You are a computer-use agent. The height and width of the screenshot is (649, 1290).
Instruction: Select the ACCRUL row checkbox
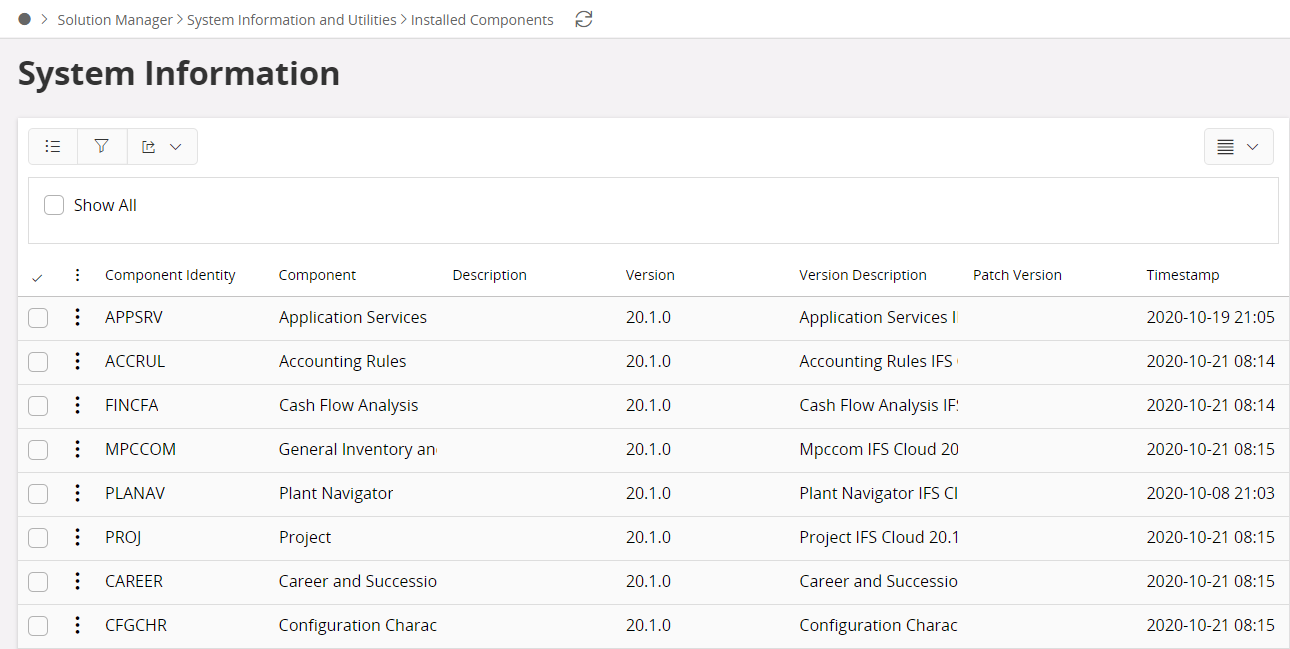click(x=38, y=362)
